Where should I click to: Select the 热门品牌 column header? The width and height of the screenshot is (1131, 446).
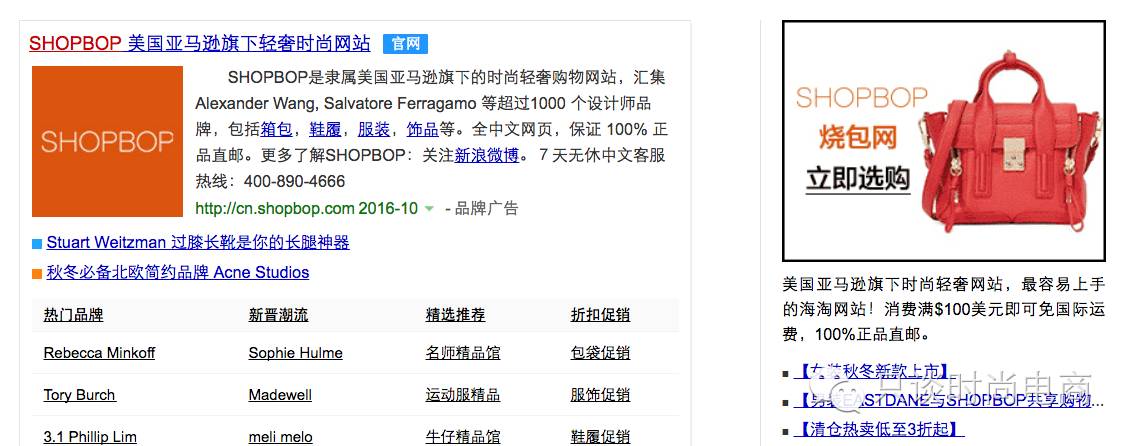click(73, 315)
